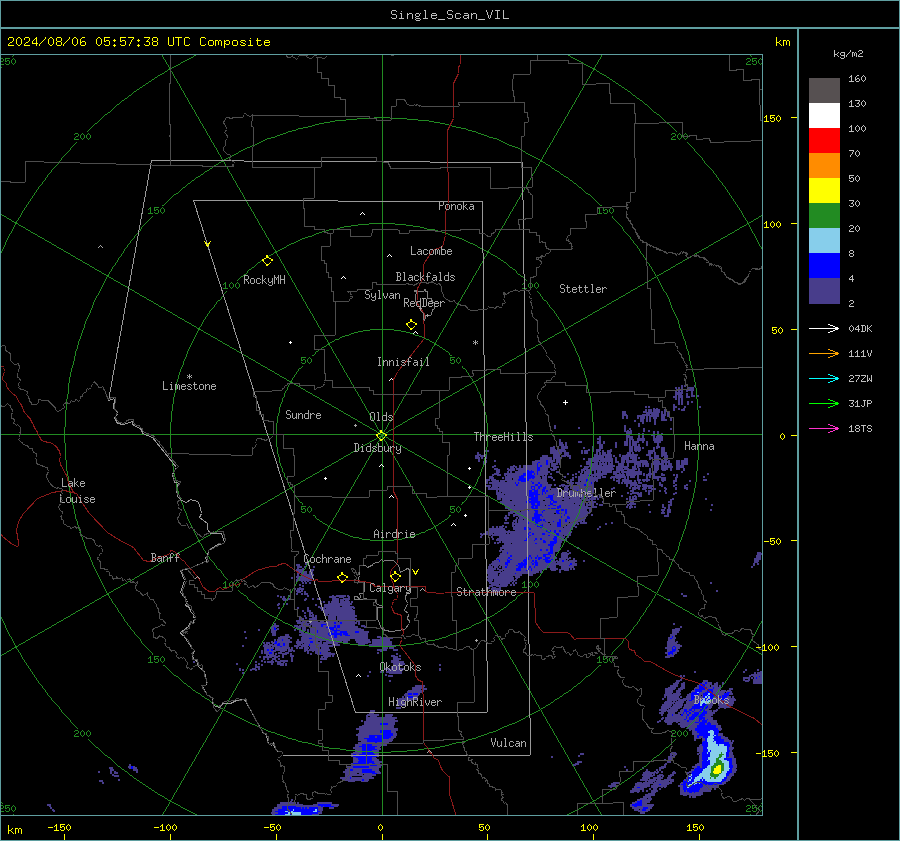Click the Didsbury town label

377,448
